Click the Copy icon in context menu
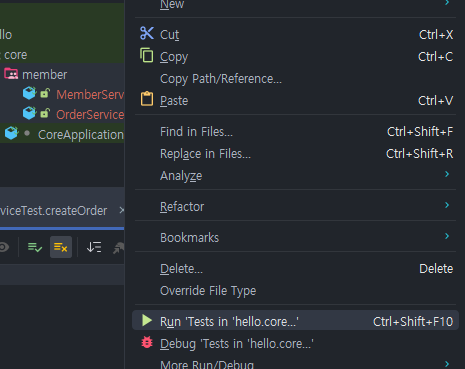Viewport: 465px width, 369px height. (147, 55)
